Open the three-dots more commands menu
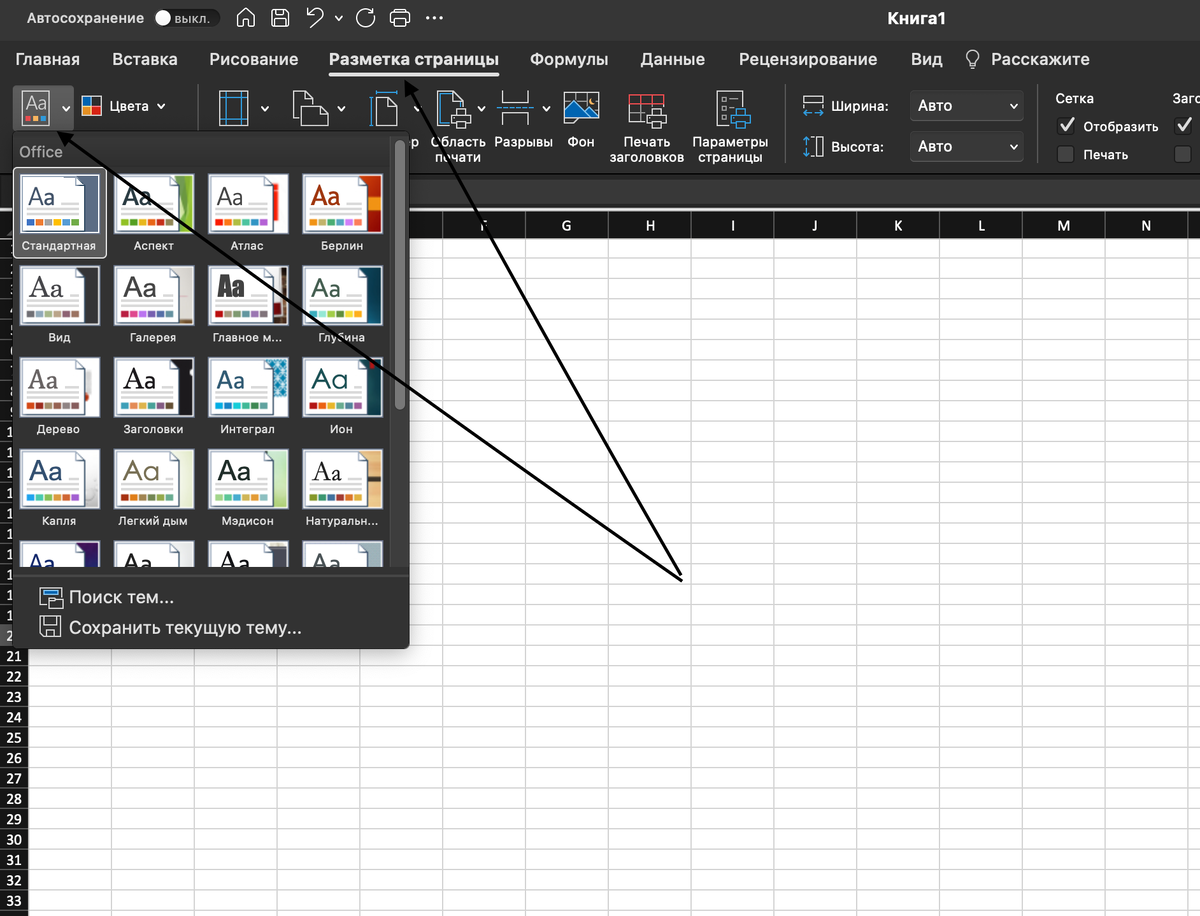This screenshot has width=1200, height=916. click(434, 18)
